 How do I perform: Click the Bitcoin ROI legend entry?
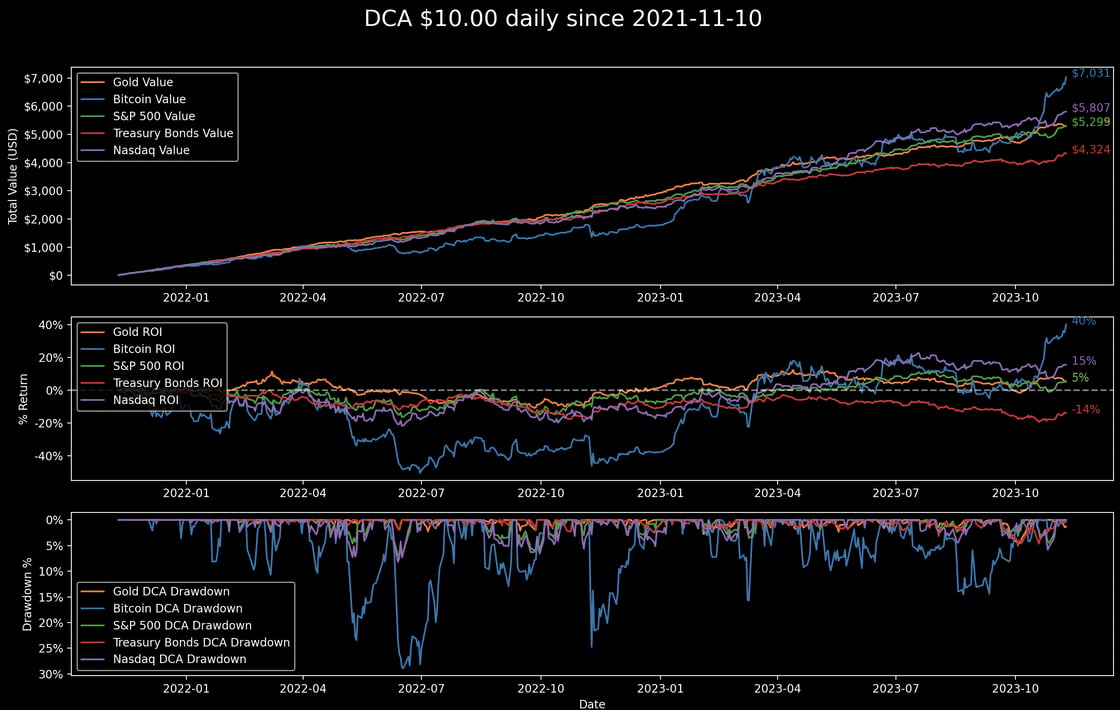(x=146, y=349)
